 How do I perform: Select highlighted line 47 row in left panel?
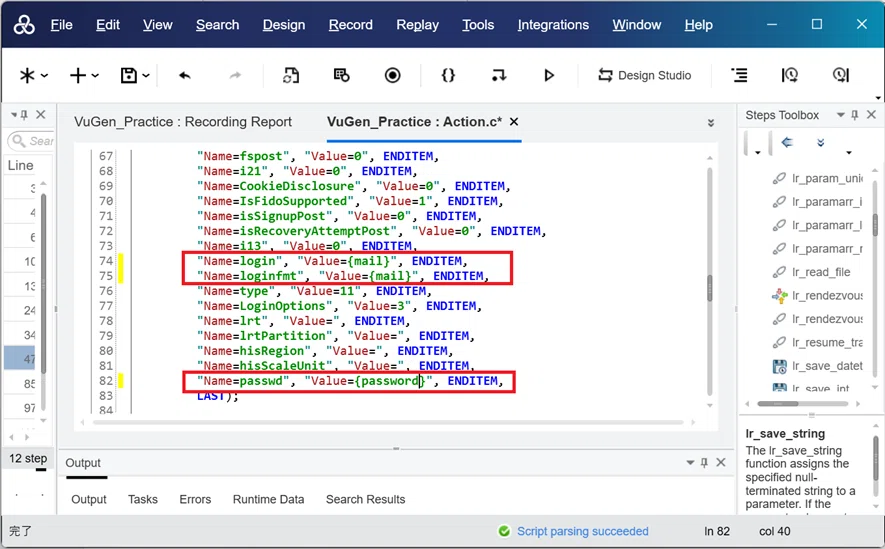coord(20,358)
